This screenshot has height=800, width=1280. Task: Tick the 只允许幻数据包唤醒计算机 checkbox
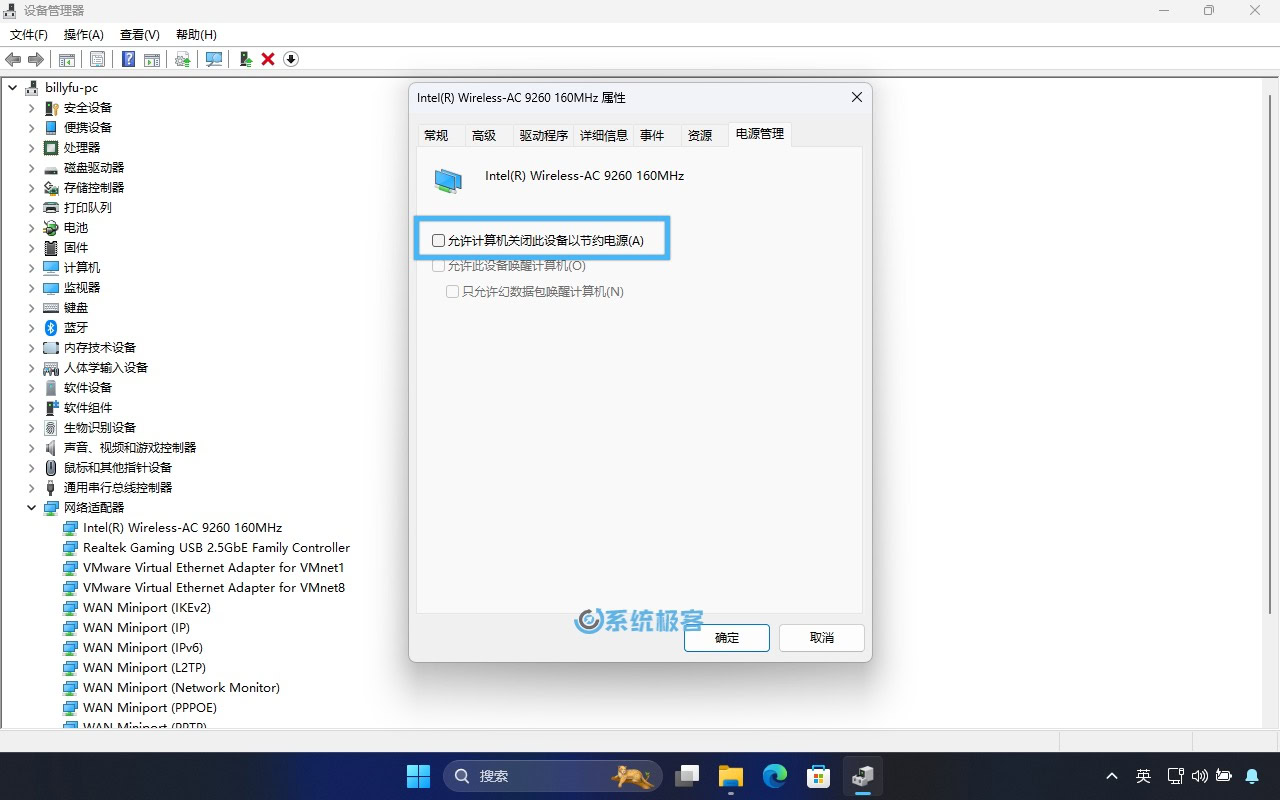[452, 292]
